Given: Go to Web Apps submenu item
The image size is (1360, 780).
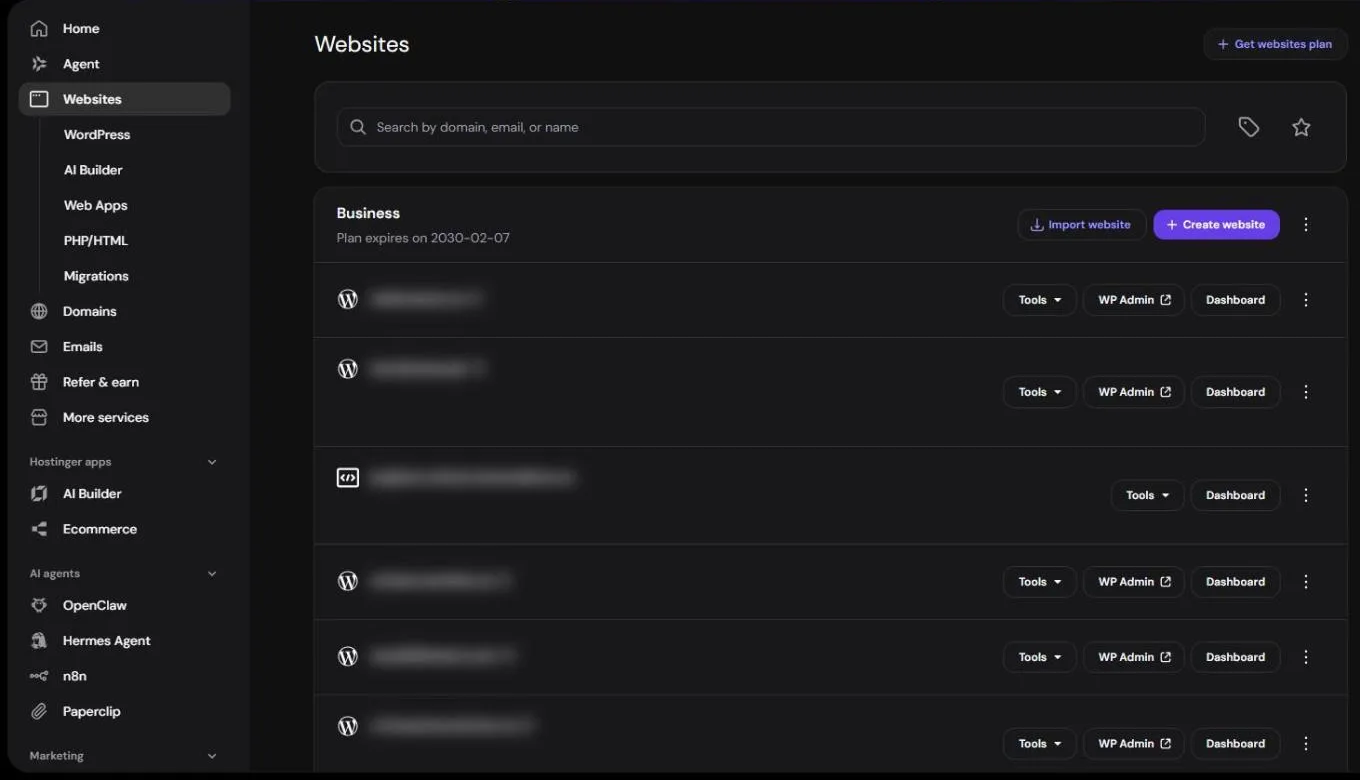Looking at the screenshot, I should coord(96,206).
